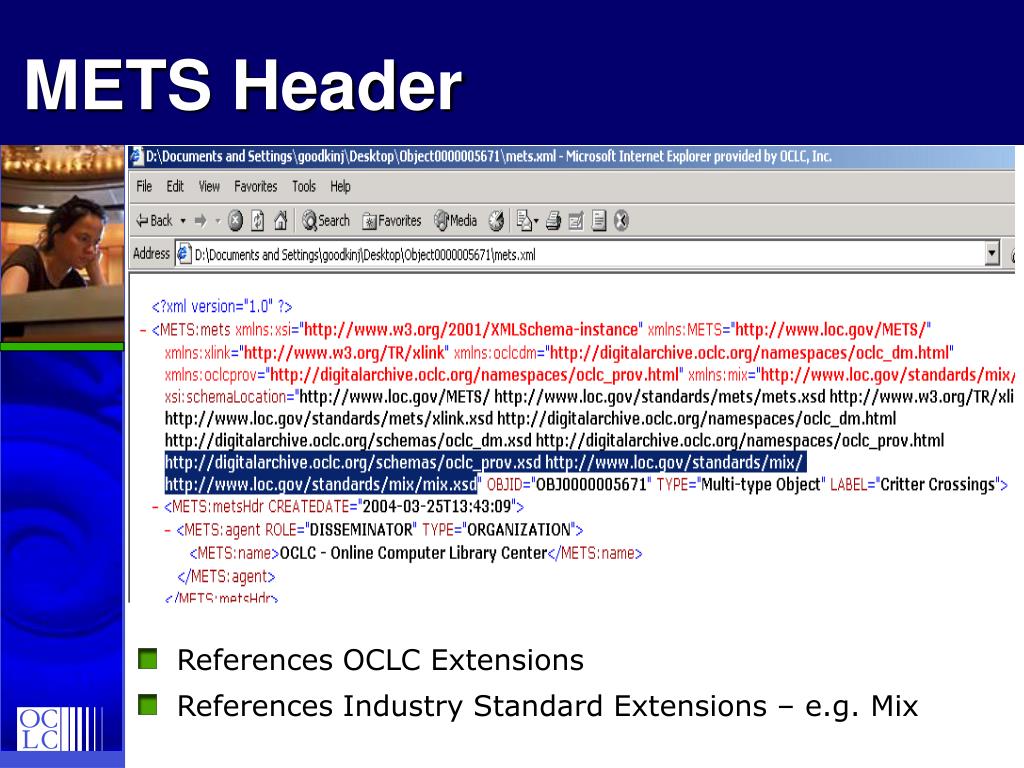Screen dimensions: 1024x768
Task: Click the METS Header slide title
Action: 243,86
